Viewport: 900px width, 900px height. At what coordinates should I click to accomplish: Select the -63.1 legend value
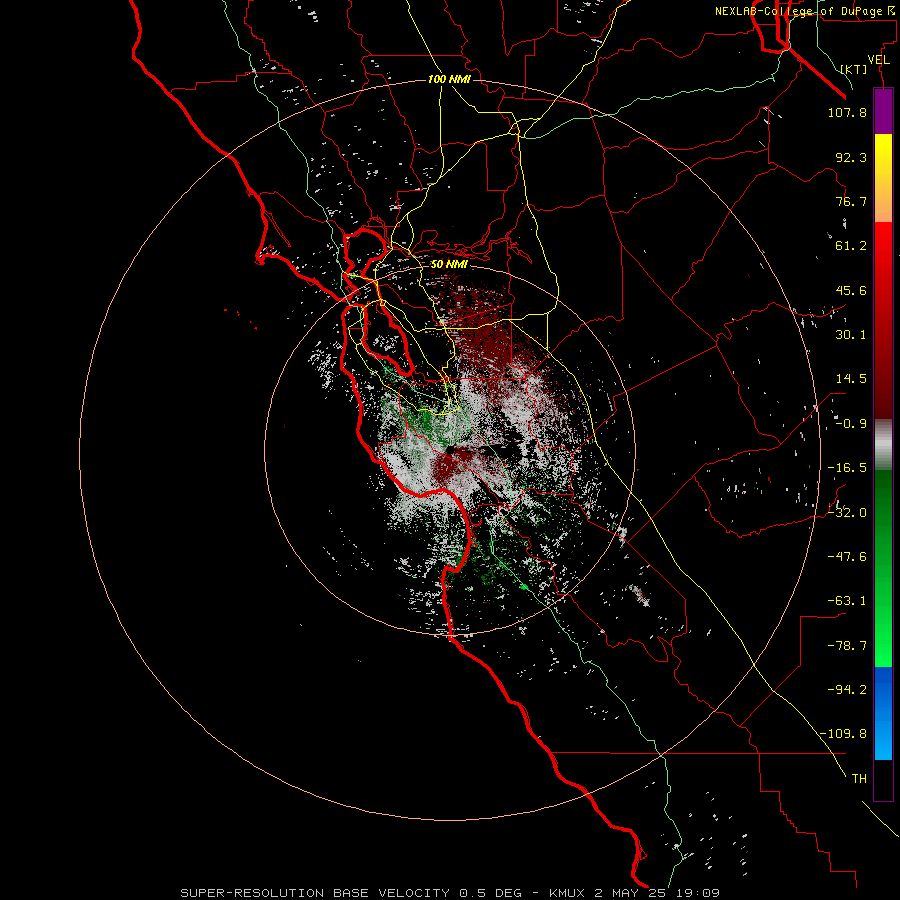pos(847,601)
